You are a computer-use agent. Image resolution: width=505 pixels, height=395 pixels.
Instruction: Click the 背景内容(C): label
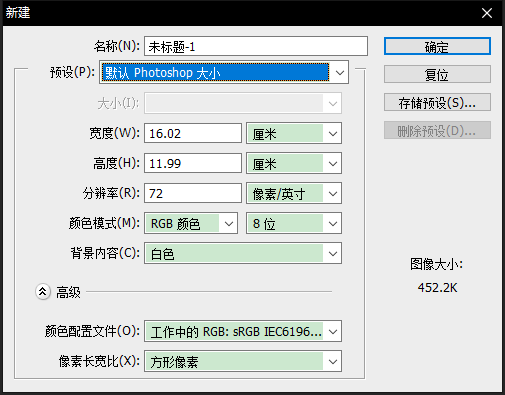(x=105, y=253)
